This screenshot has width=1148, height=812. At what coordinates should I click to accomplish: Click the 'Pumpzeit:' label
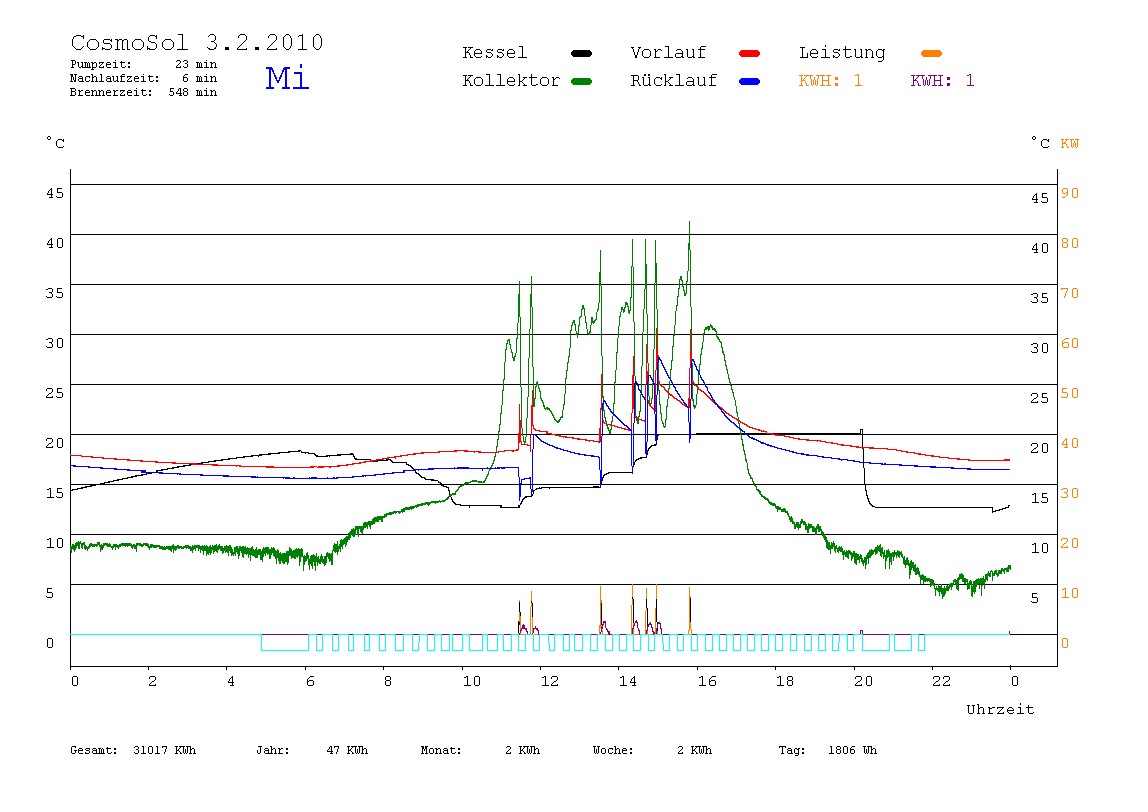[x=101, y=64]
